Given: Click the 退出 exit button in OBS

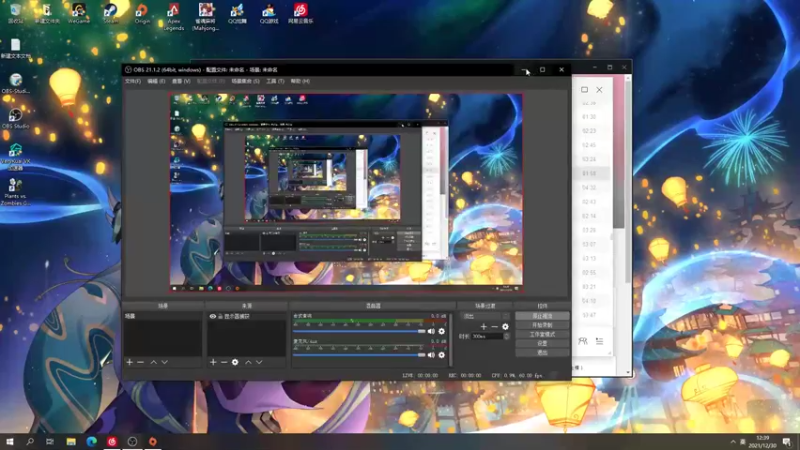Looking at the screenshot, I should [542, 353].
